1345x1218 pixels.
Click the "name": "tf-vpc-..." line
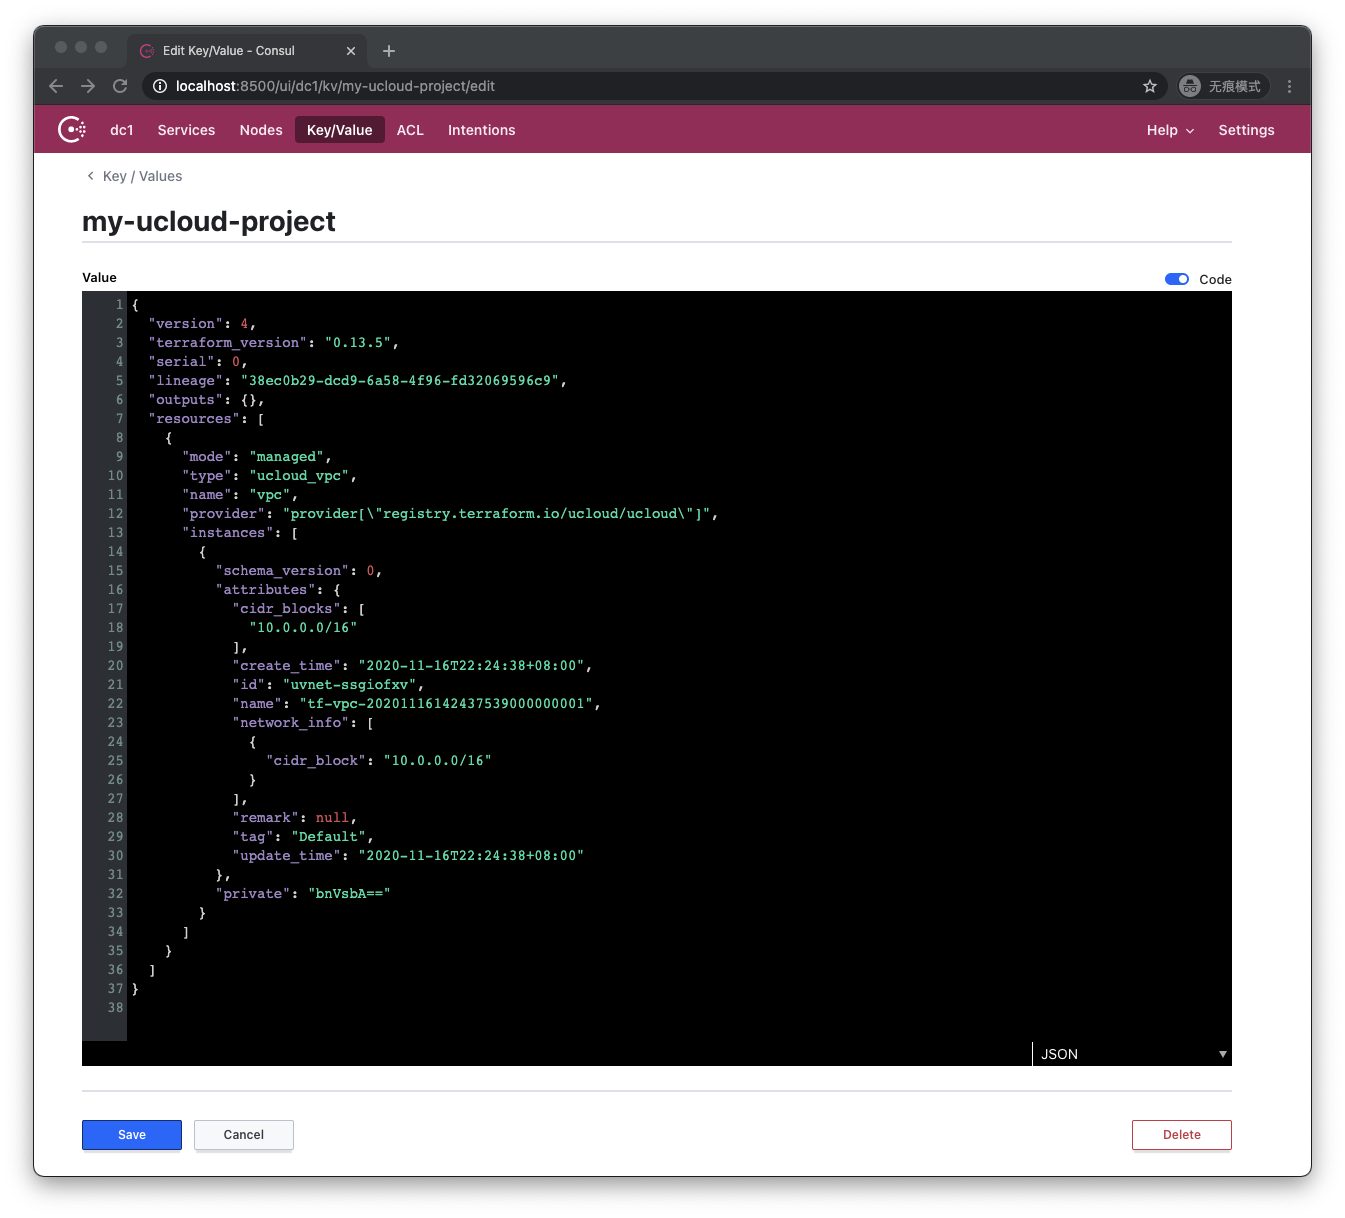(416, 704)
